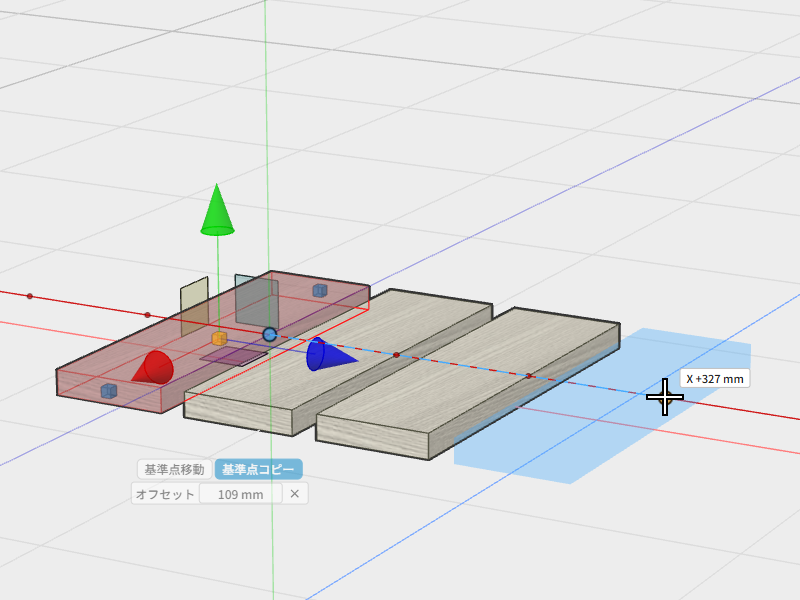The height and width of the screenshot is (600, 800).
Task: Click the 基準点移動 button
Action: pos(174,469)
